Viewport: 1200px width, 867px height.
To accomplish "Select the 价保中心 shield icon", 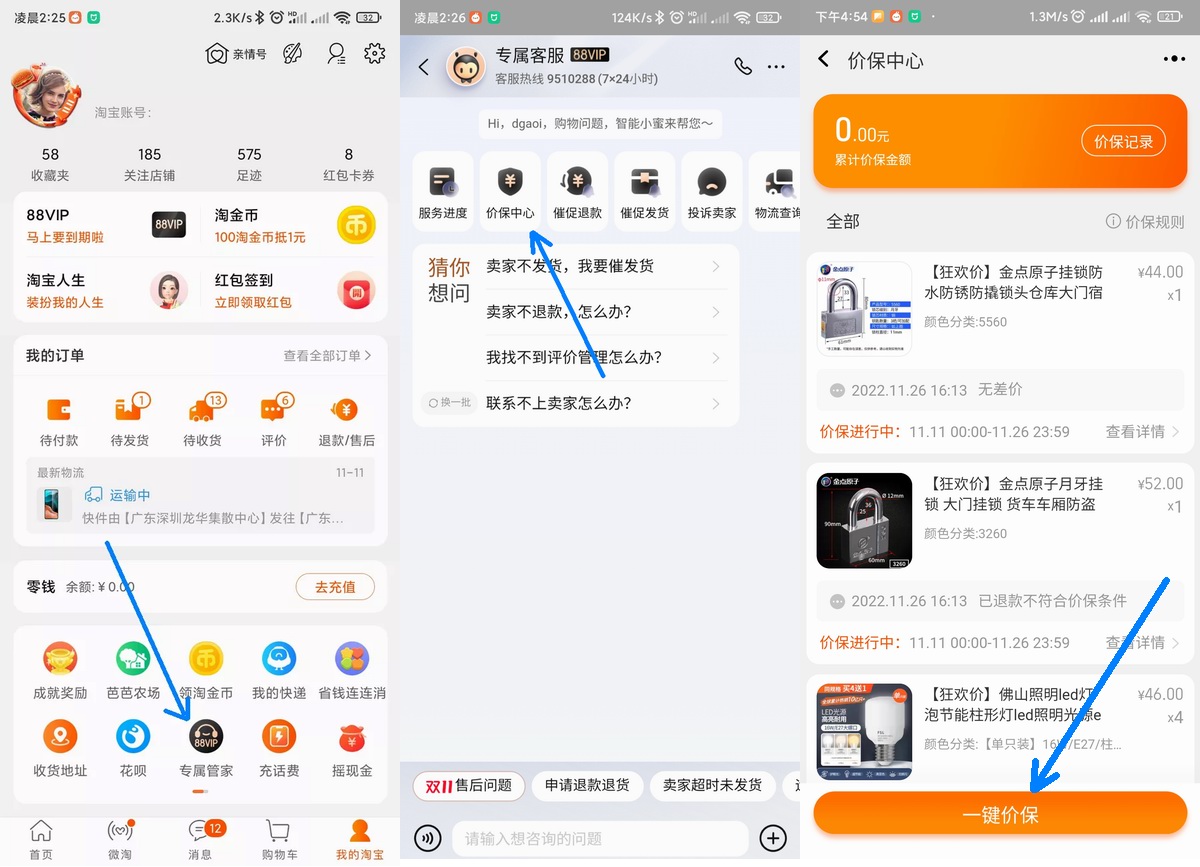I will 509,190.
